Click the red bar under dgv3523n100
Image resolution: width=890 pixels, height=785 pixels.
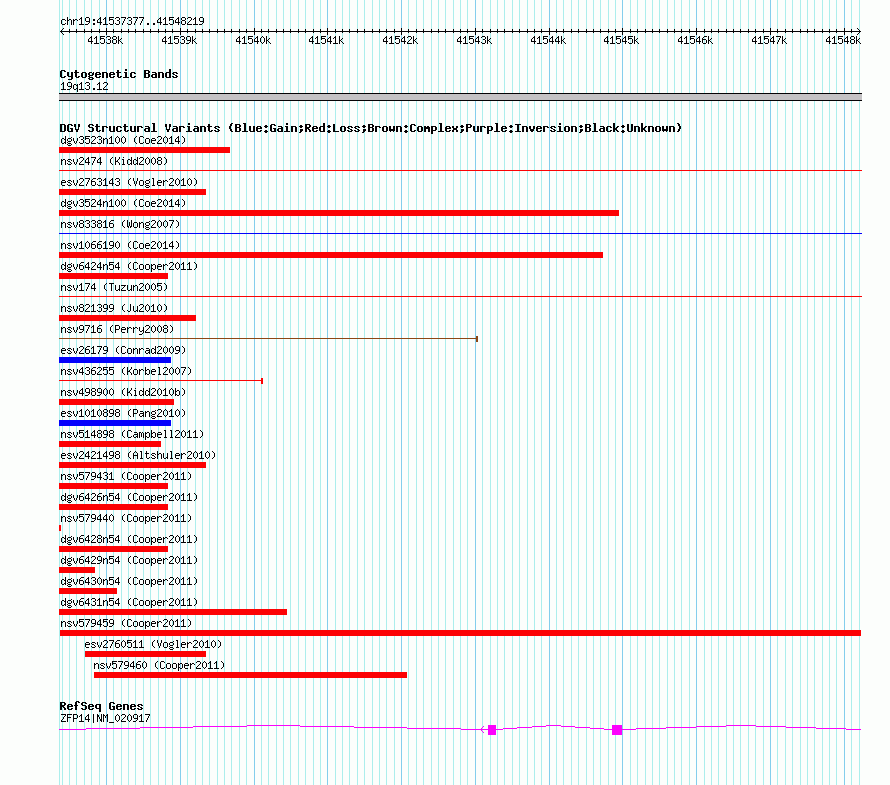tap(145, 150)
